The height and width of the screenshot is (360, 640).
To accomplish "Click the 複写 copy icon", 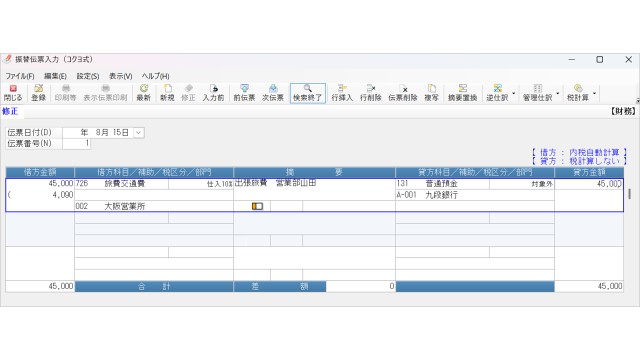I will pos(431,93).
